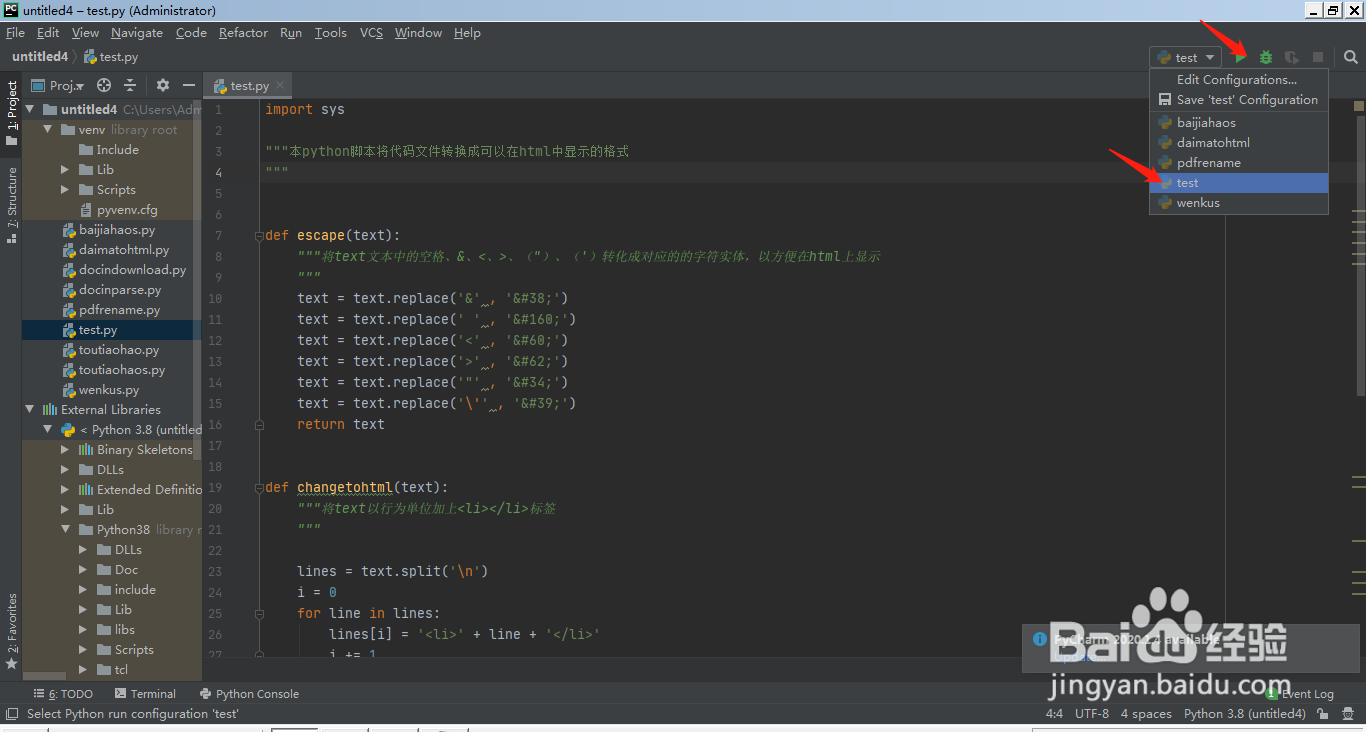
Task: Click test.py breadcrumb in navigation bar
Action: click(x=111, y=57)
